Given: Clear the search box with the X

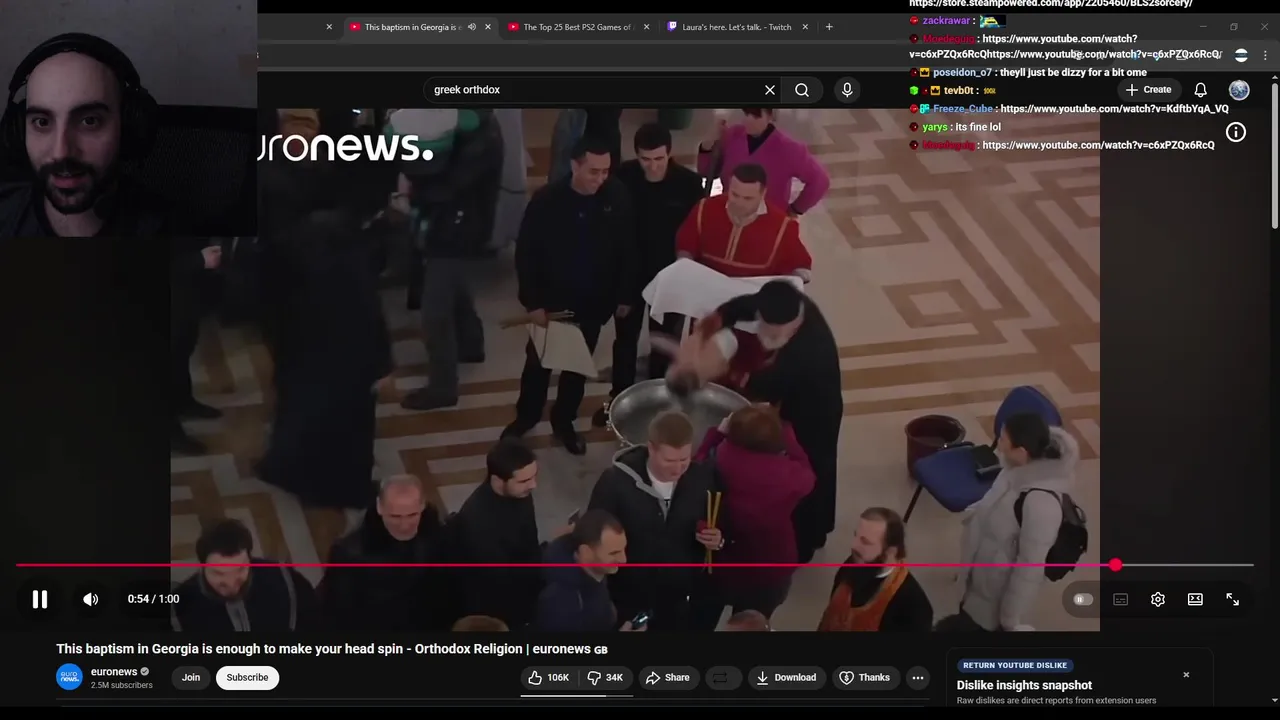Looking at the screenshot, I should tap(770, 90).
